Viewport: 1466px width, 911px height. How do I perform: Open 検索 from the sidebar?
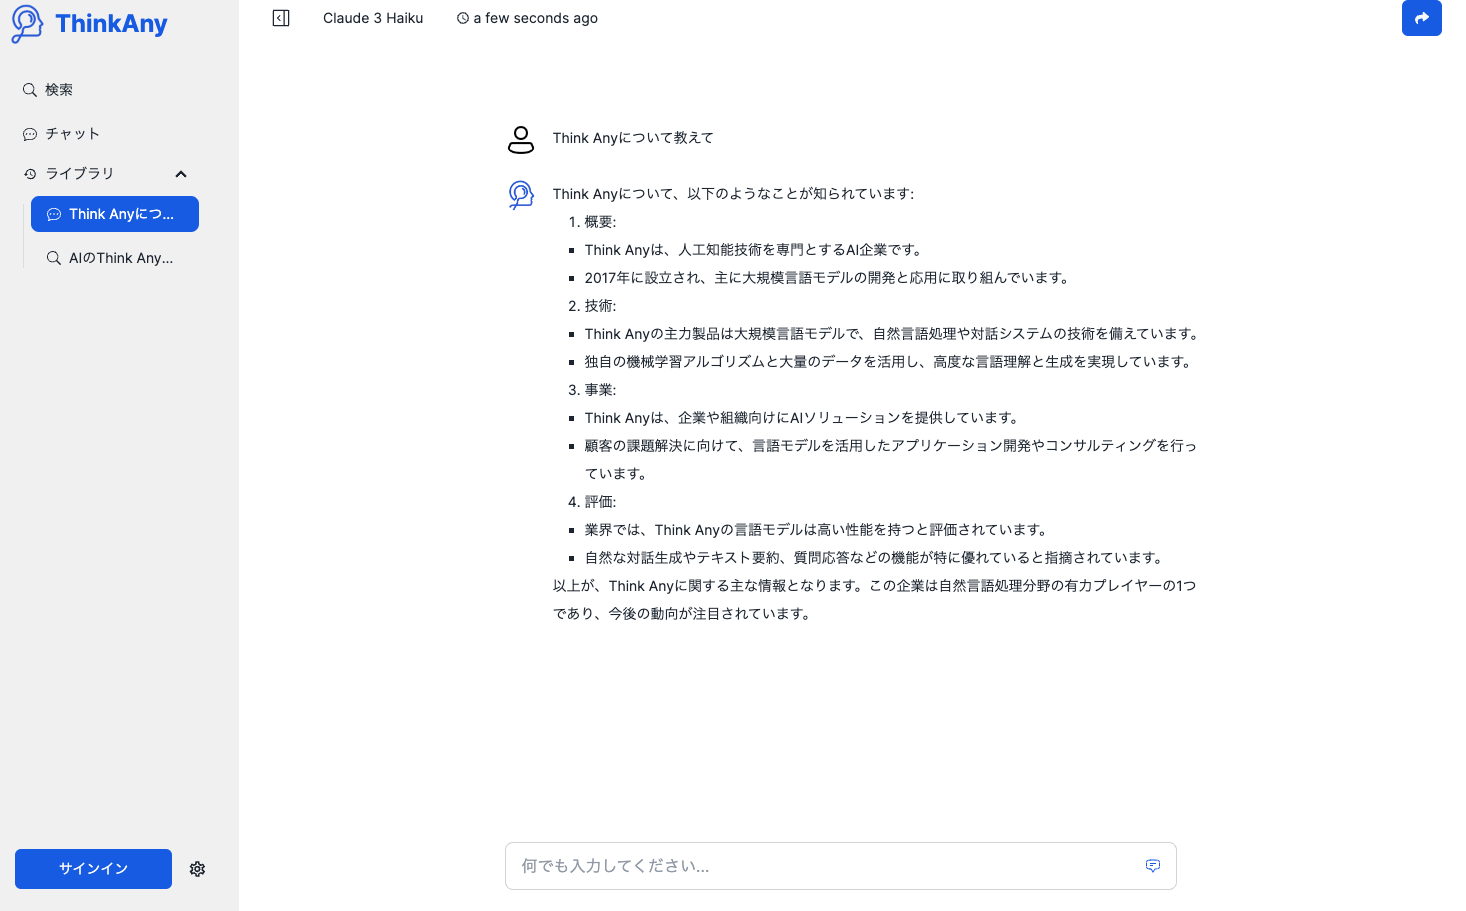(x=60, y=89)
